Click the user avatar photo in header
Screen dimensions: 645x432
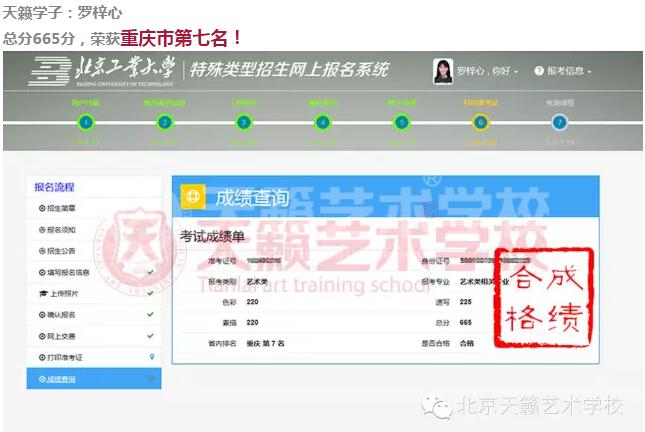pos(442,71)
